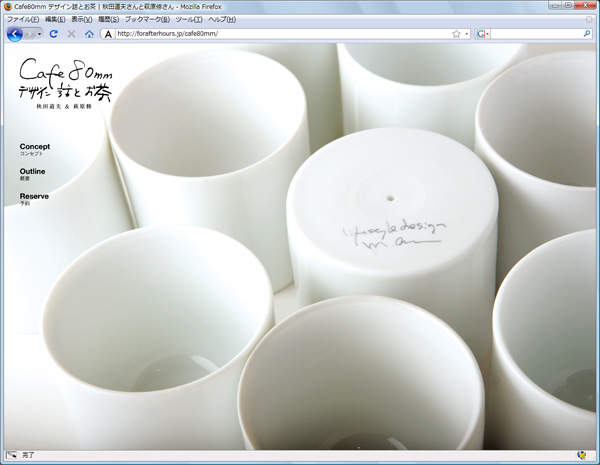Open the address bar history dropdown

pyautogui.click(x=466, y=34)
